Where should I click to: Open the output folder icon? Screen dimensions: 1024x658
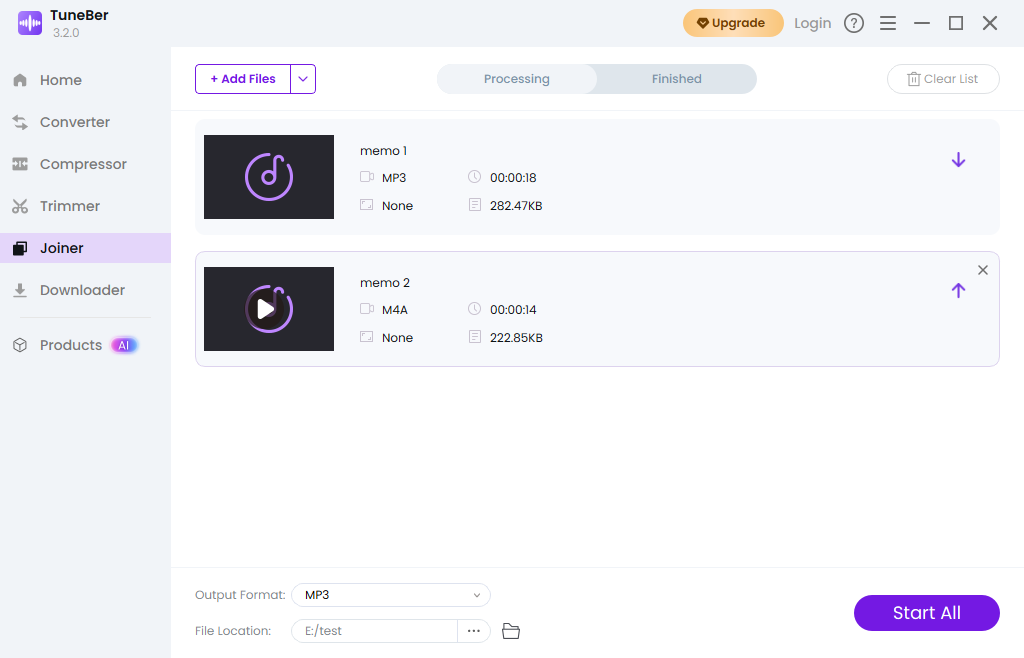pos(511,631)
